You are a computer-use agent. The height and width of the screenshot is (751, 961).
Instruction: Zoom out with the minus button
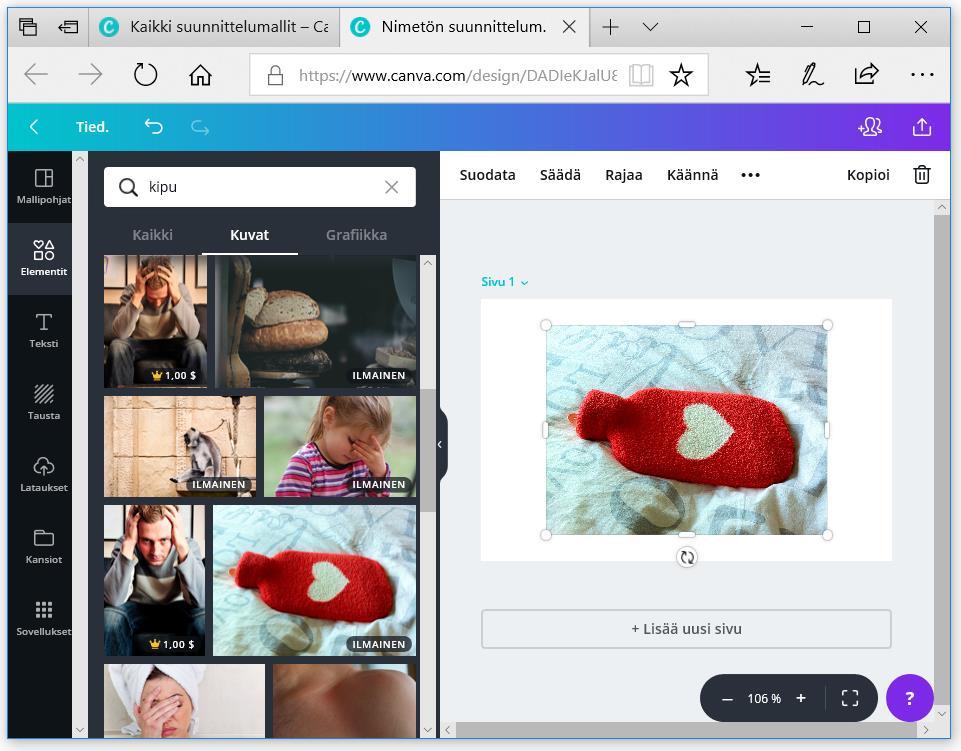(727, 699)
